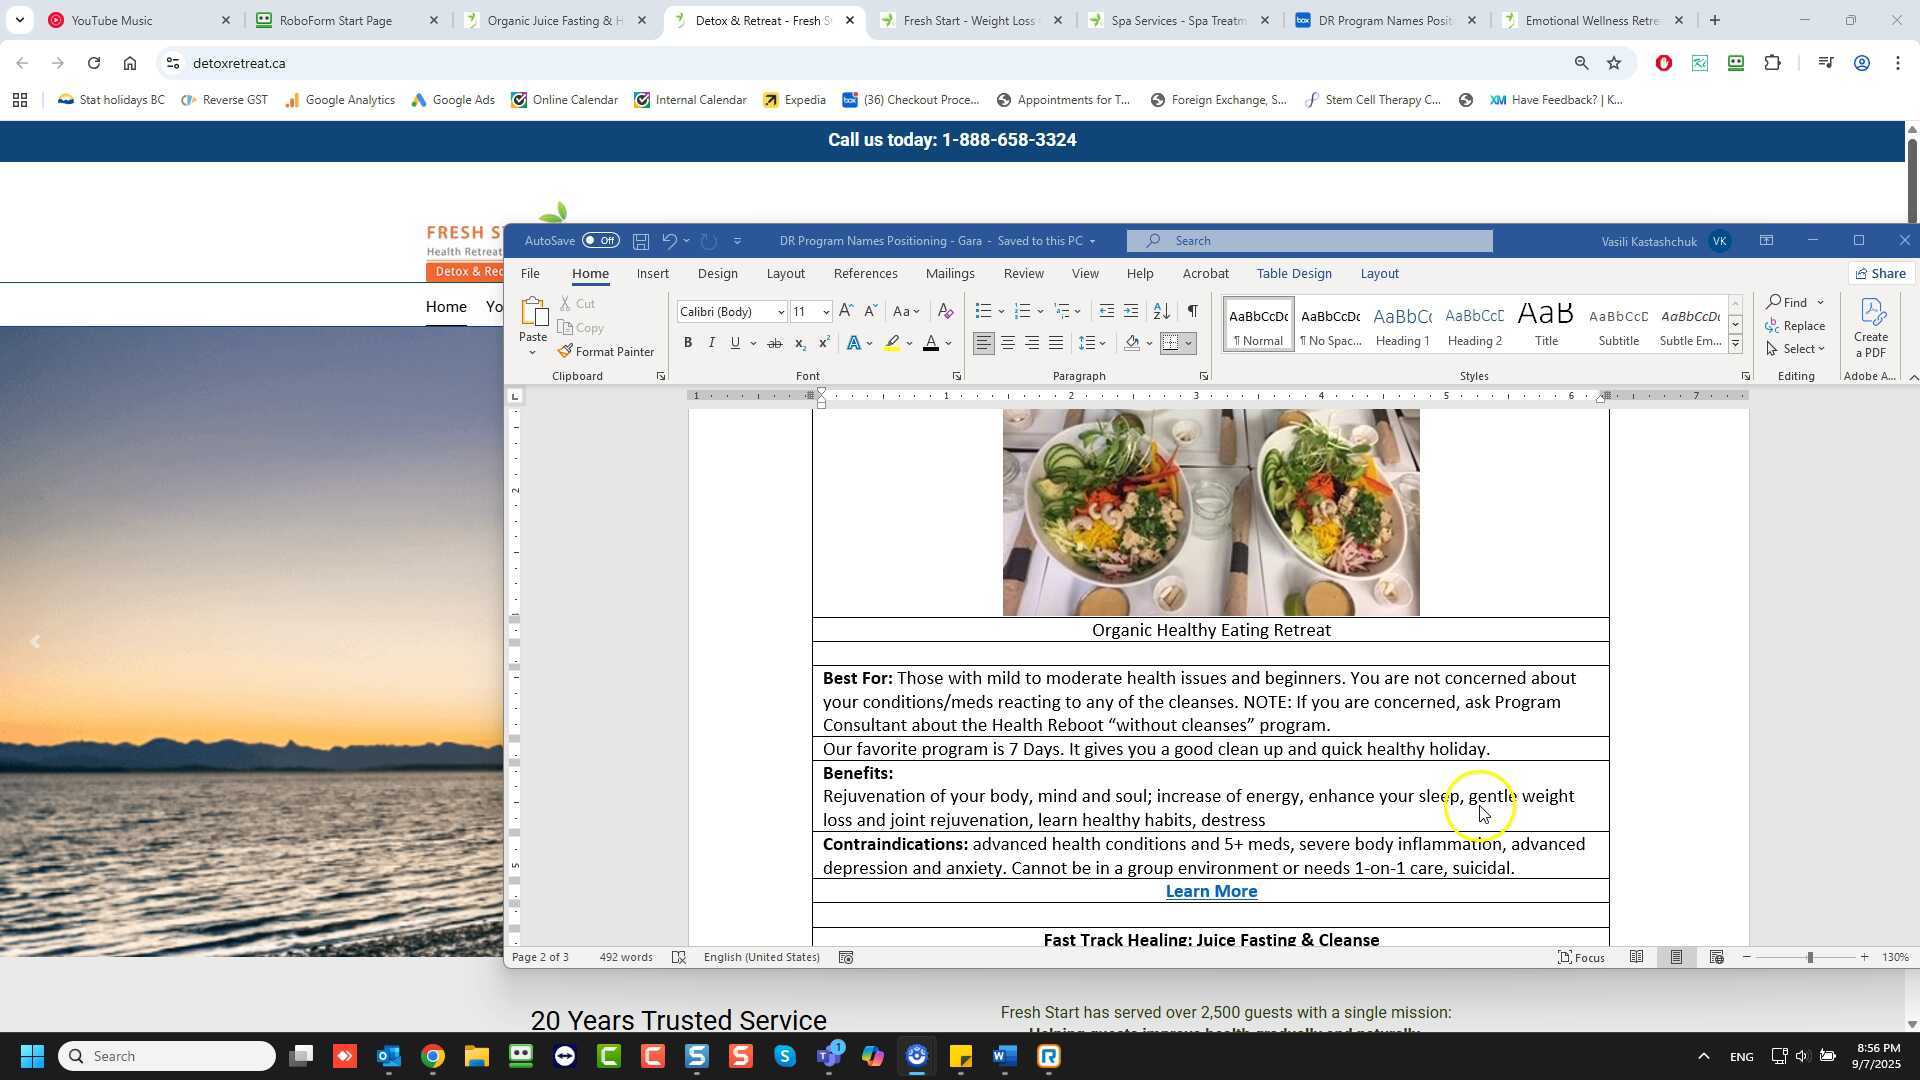Click the Format Painter tool

pos(606,352)
